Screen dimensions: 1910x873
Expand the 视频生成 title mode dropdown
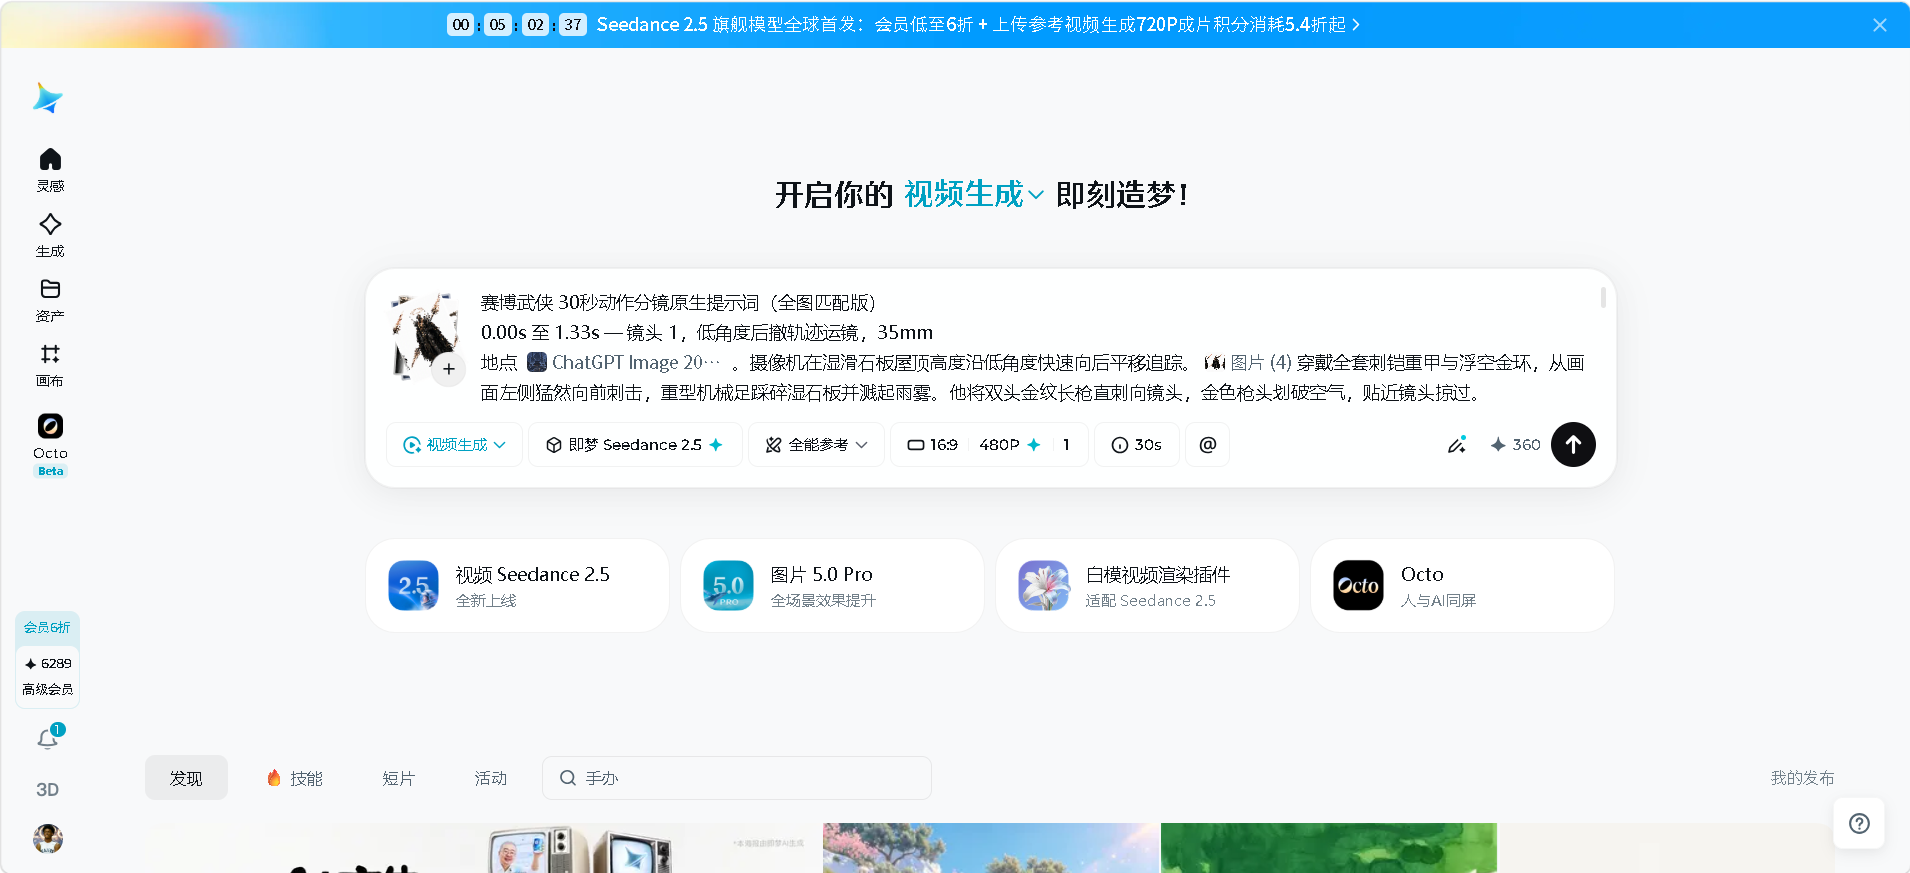(974, 194)
